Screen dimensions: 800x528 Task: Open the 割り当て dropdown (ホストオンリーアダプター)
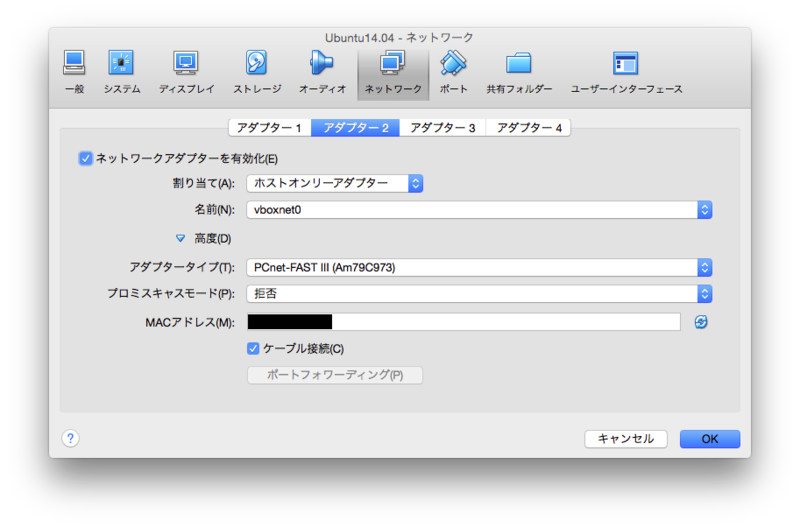[335, 183]
